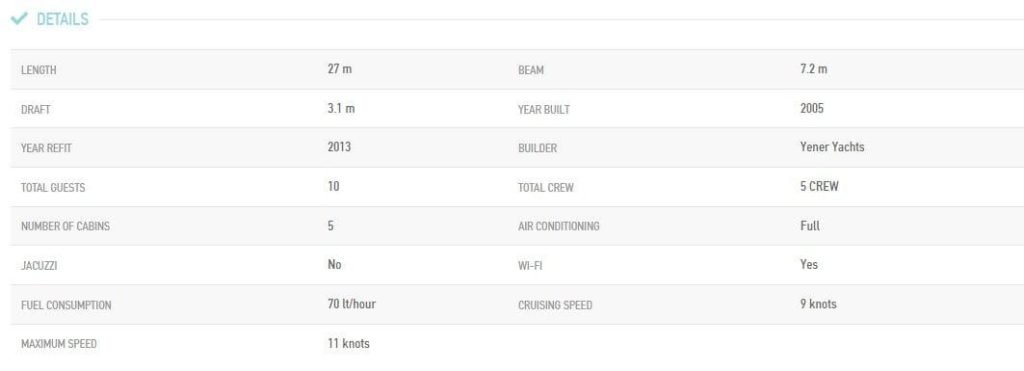The image size is (1024, 371).
Task: Click the LENGTH label
Action: coord(39,71)
